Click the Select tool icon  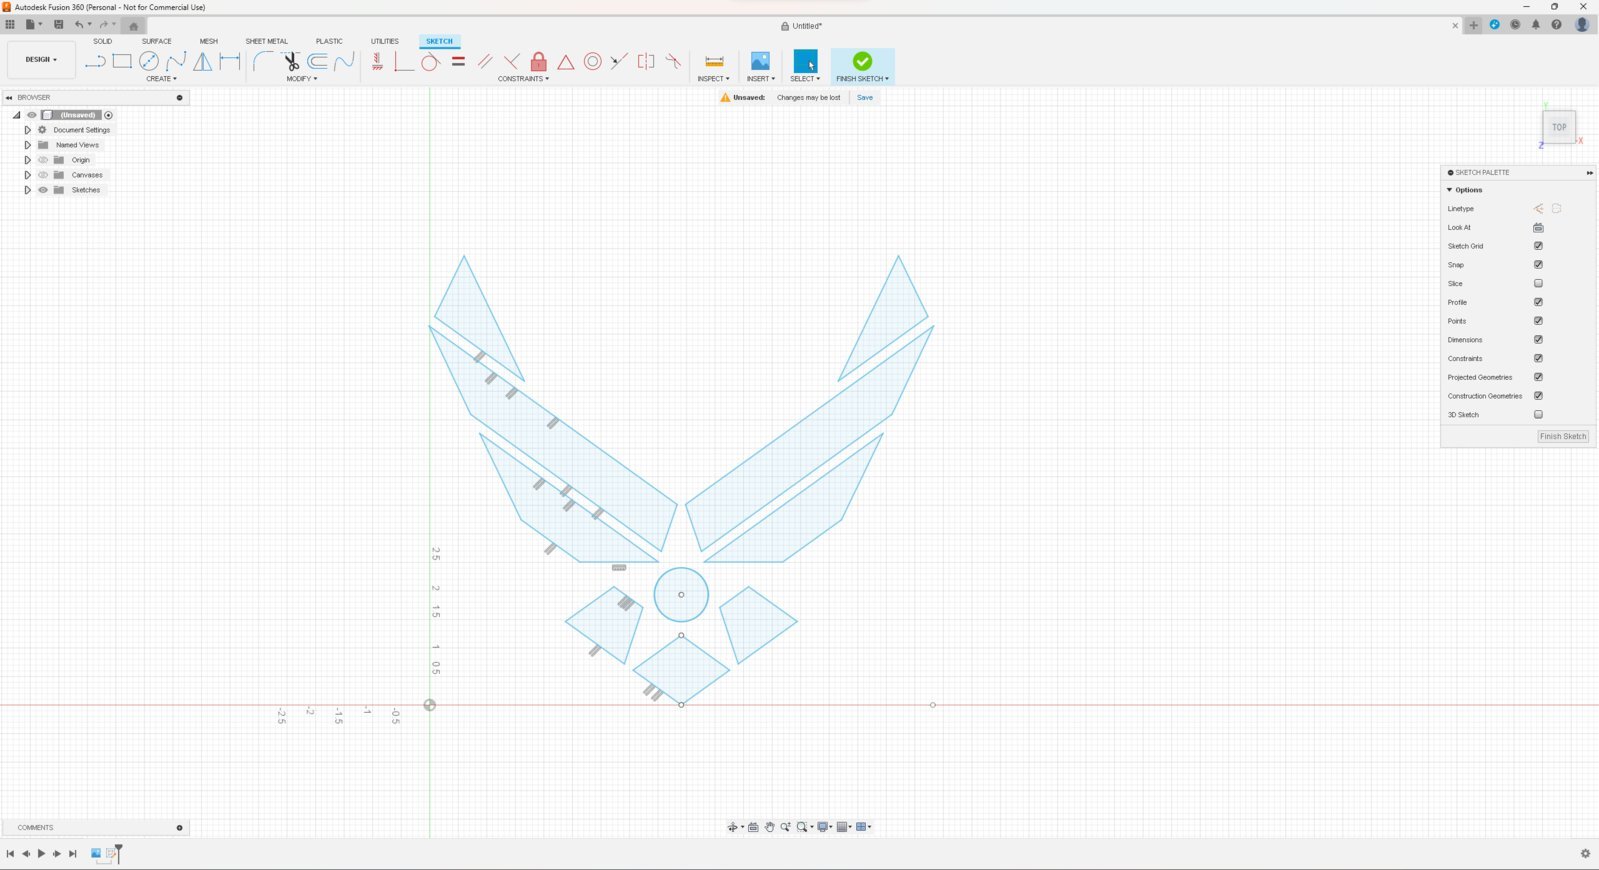click(805, 62)
